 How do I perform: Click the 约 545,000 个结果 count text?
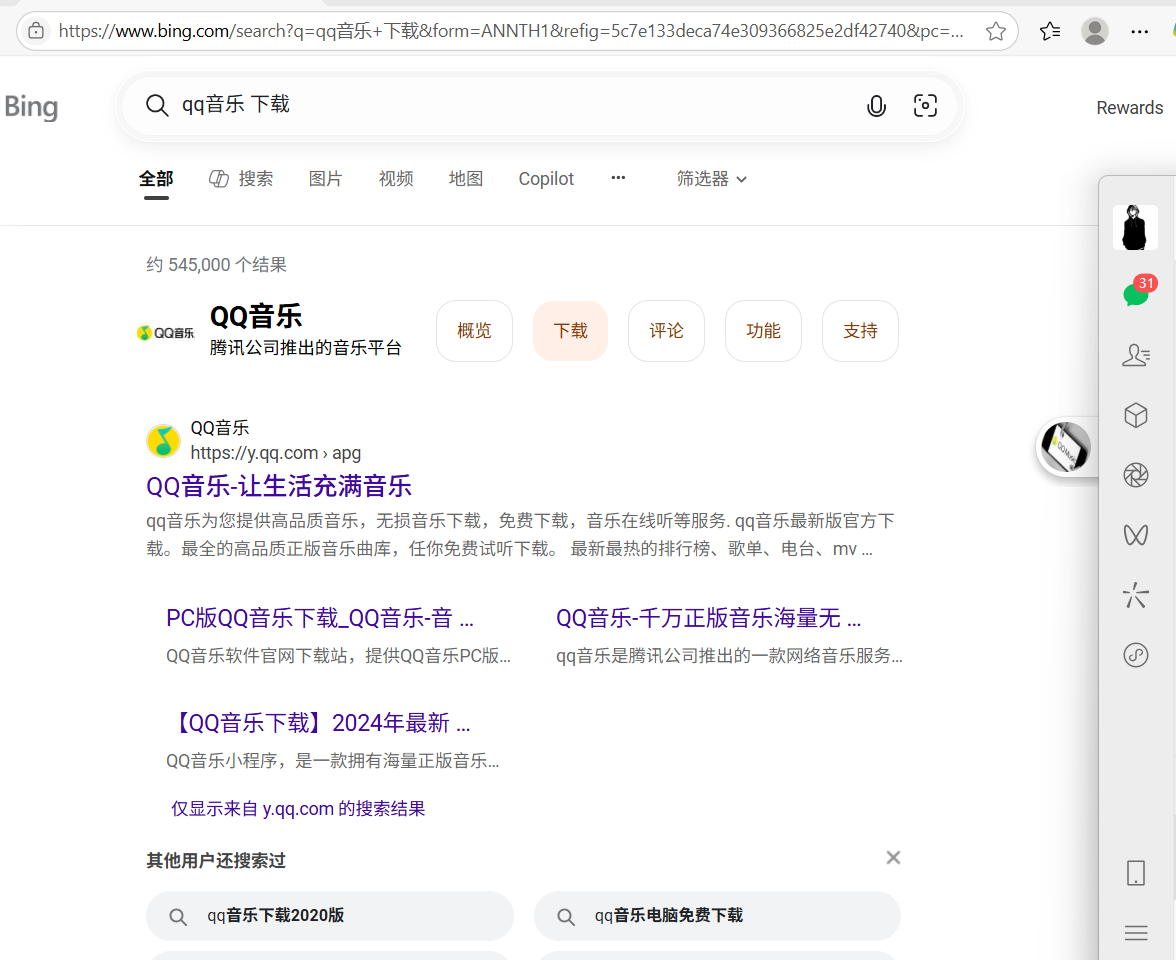coord(217,265)
